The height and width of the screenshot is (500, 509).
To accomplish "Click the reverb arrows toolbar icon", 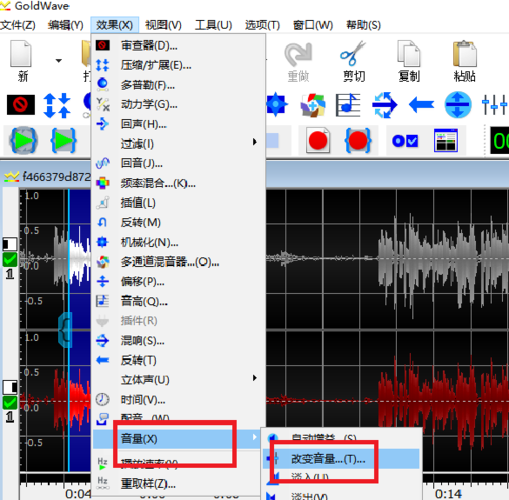I will [x=384, y=105].
